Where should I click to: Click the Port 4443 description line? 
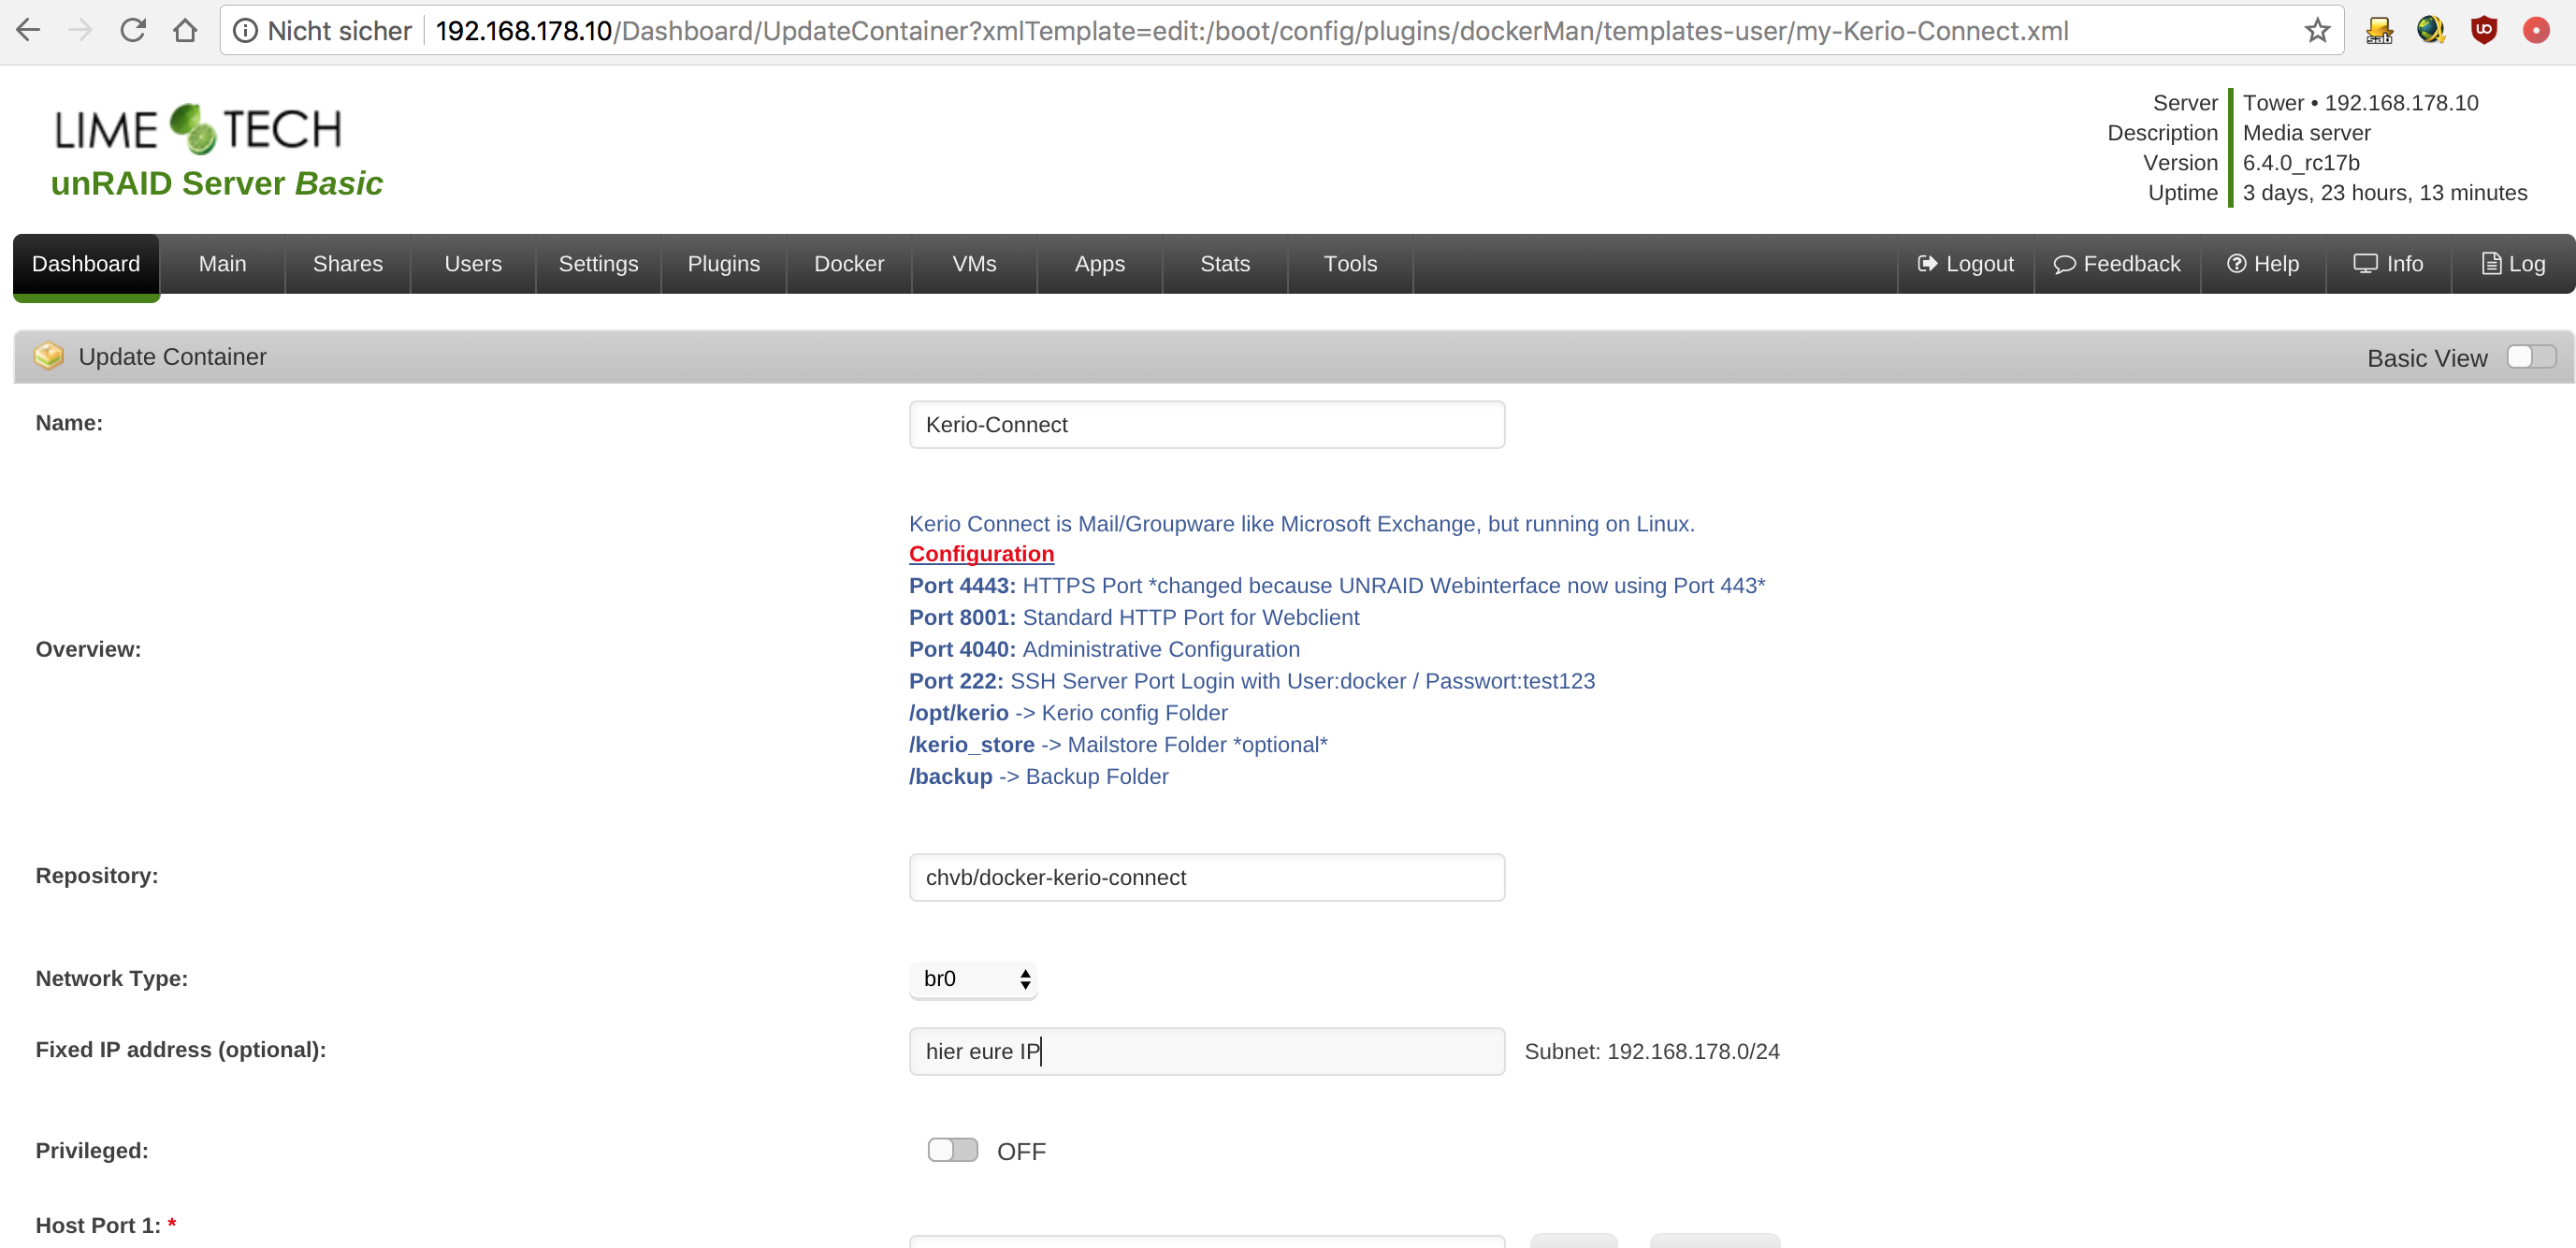tap(1337, 586)
